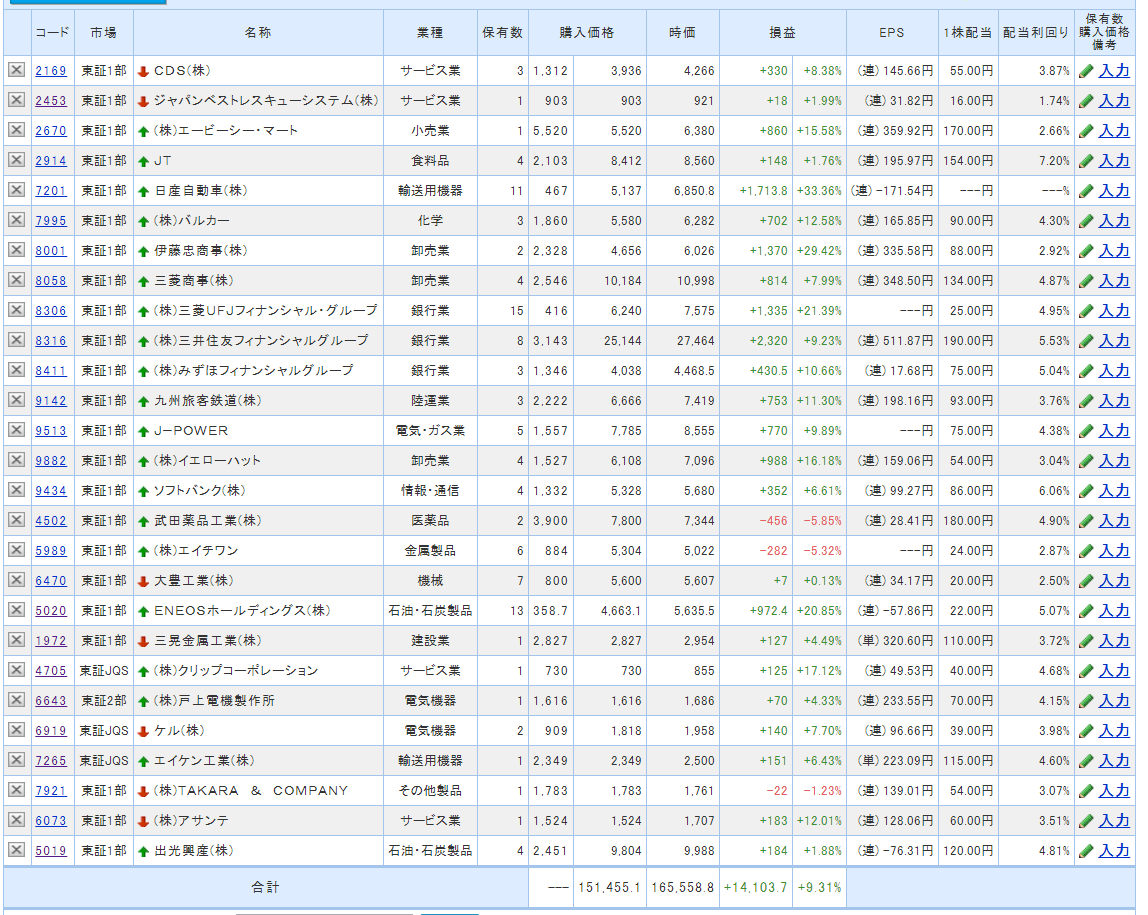Click the 時価 column header
Viewport: 1148px width, 915px height.
click(x=682, y=33)
